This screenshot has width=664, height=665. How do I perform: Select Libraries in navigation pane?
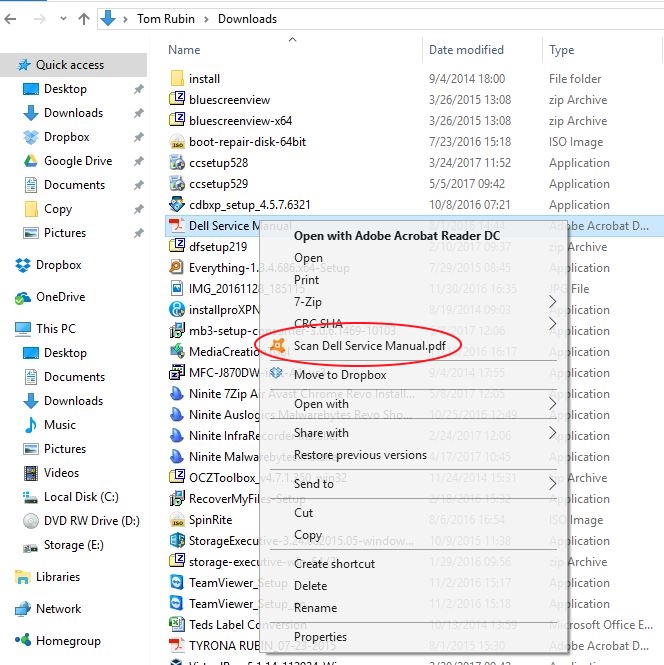[x=57, y=576]
